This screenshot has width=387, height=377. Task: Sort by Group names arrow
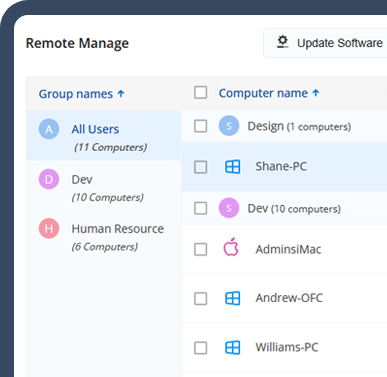[121, 94]
